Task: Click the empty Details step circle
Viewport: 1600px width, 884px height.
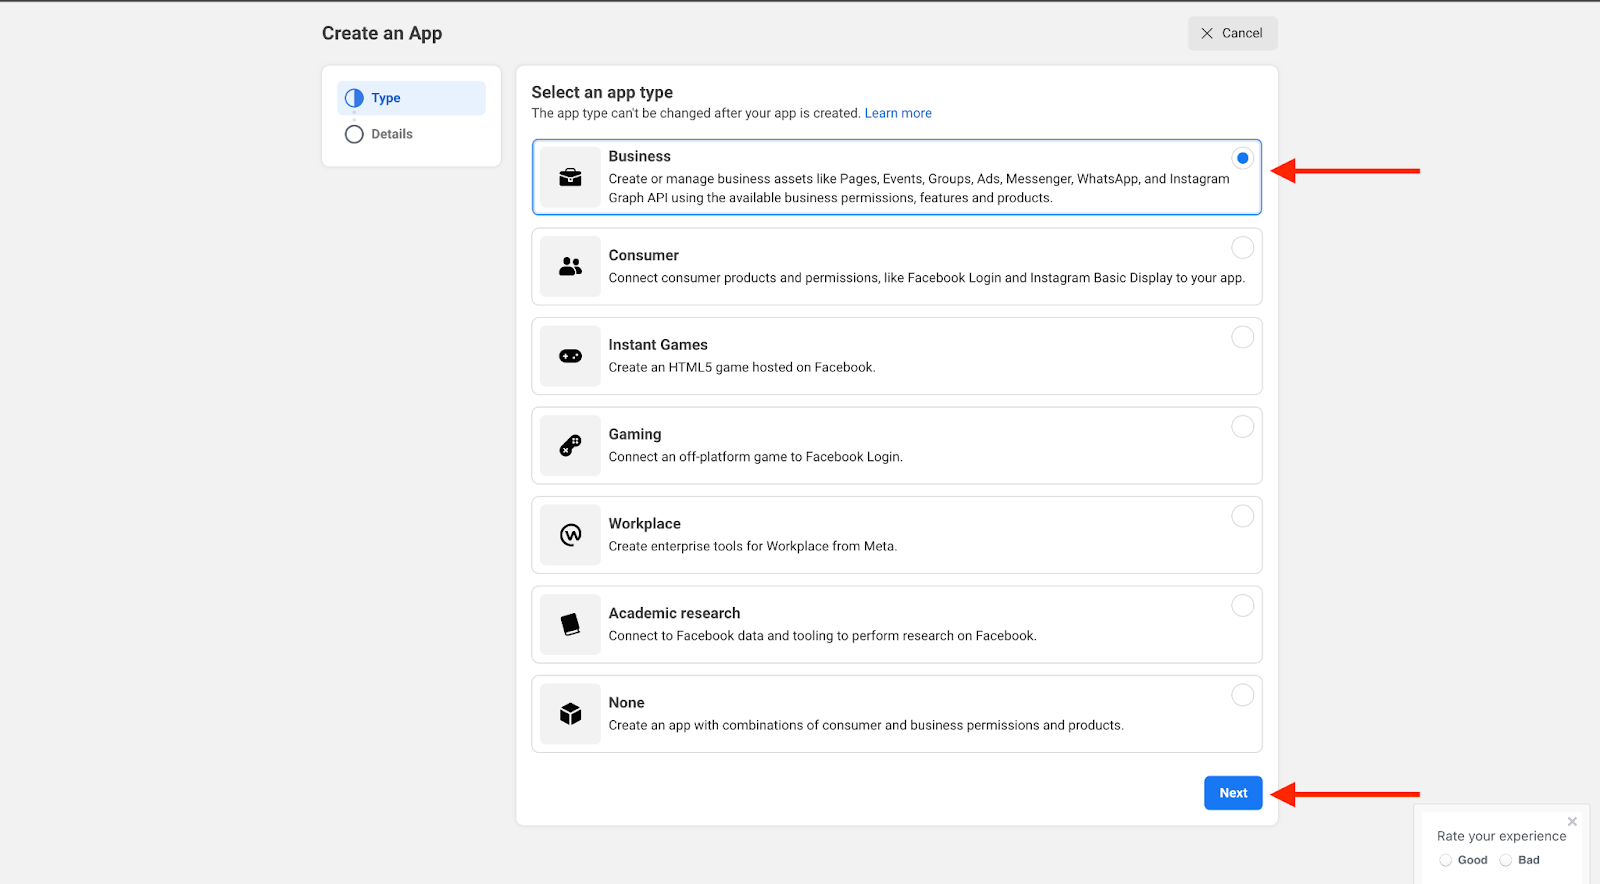Action: [354, 134]
